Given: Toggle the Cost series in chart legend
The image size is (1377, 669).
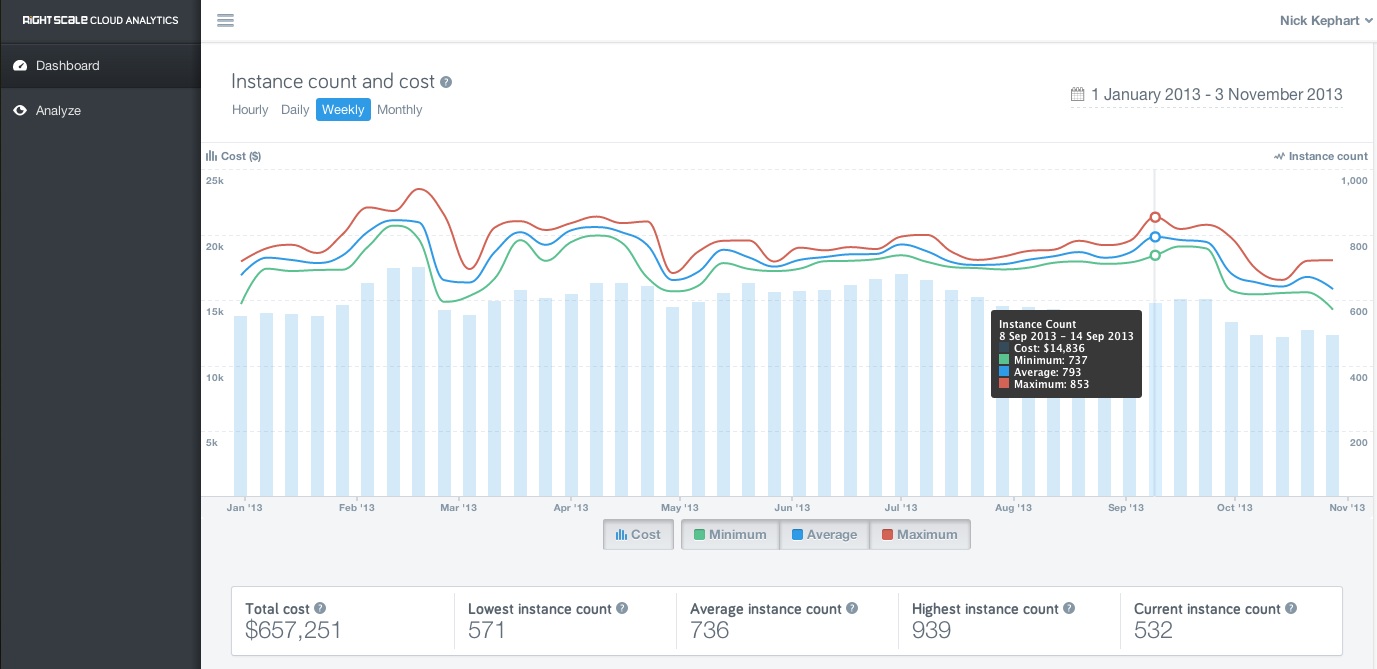Looking at the screenshot, I should pos(638,534).
